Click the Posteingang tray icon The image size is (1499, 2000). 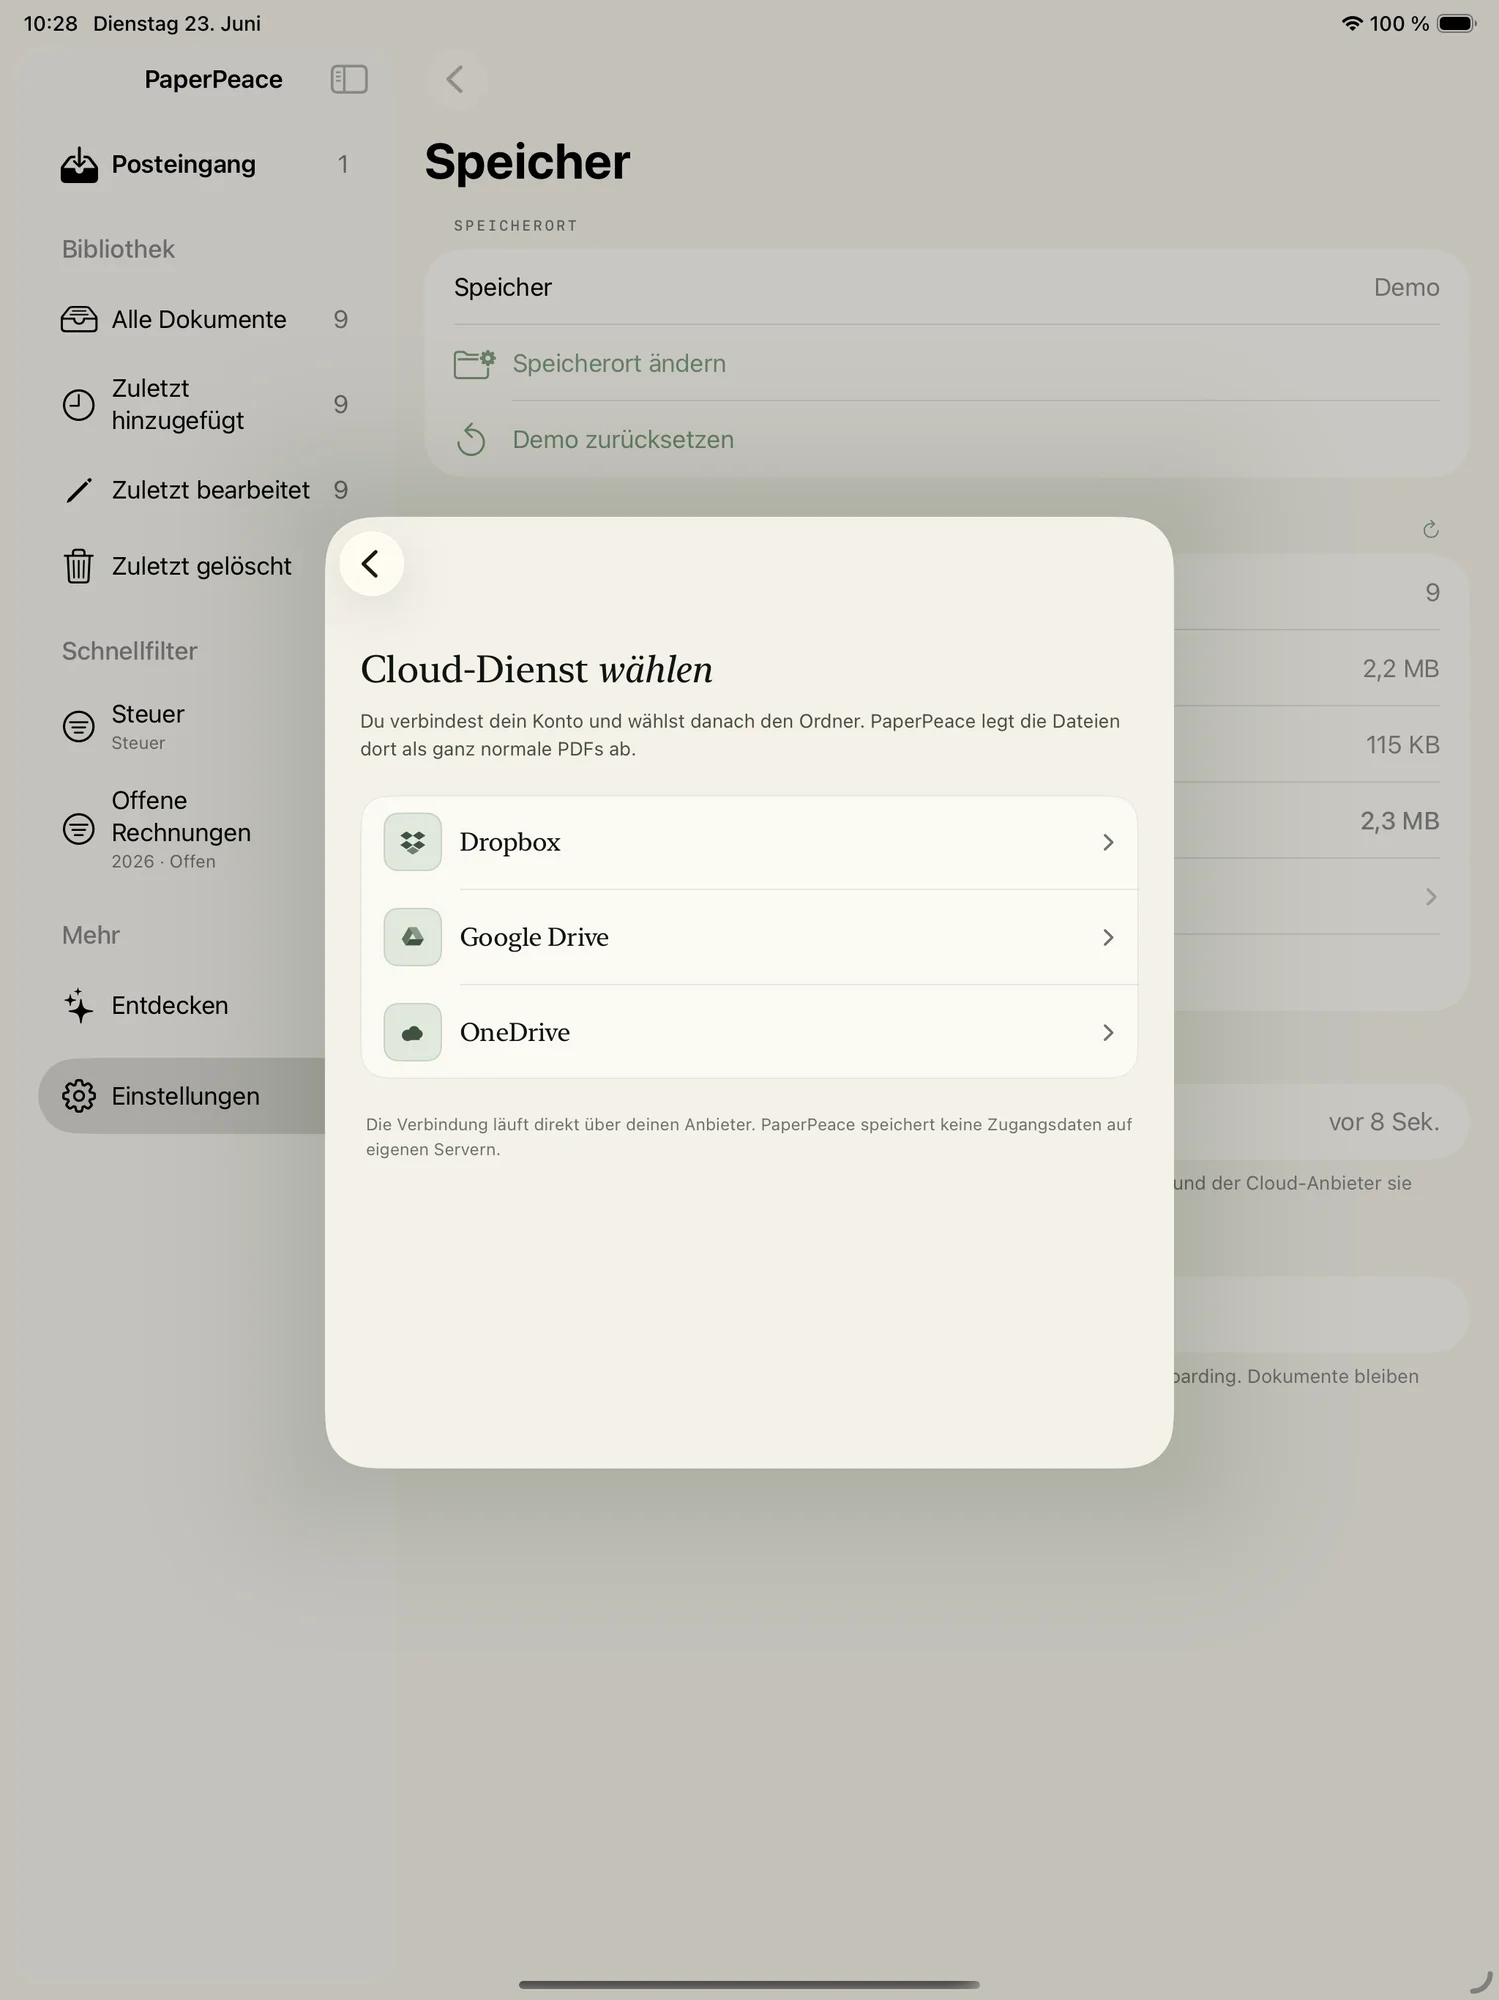click(79, 165)
